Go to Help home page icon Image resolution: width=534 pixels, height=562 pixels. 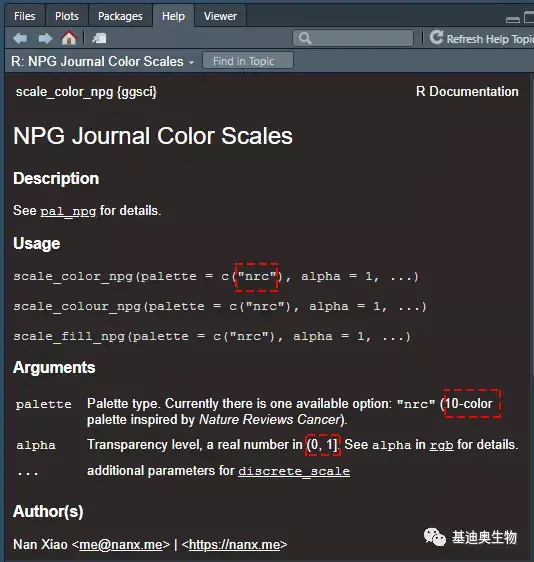point(69,38)
